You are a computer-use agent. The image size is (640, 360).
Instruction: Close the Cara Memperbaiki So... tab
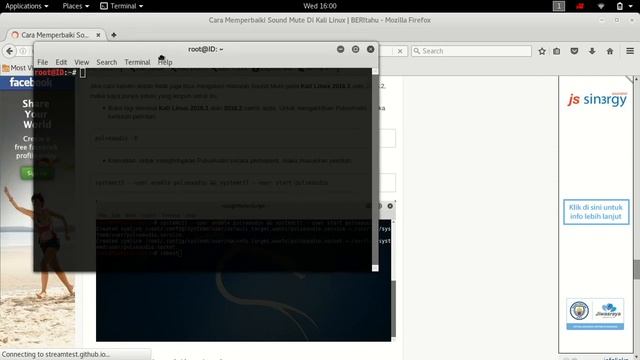(x=98, y=35)
